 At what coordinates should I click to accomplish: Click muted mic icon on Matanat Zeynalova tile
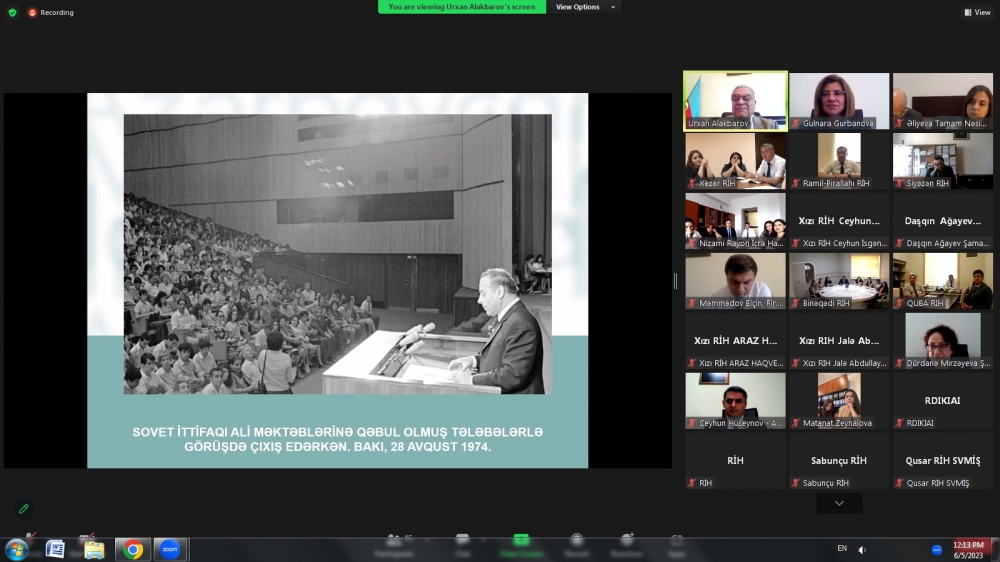(x=796, y=423)
